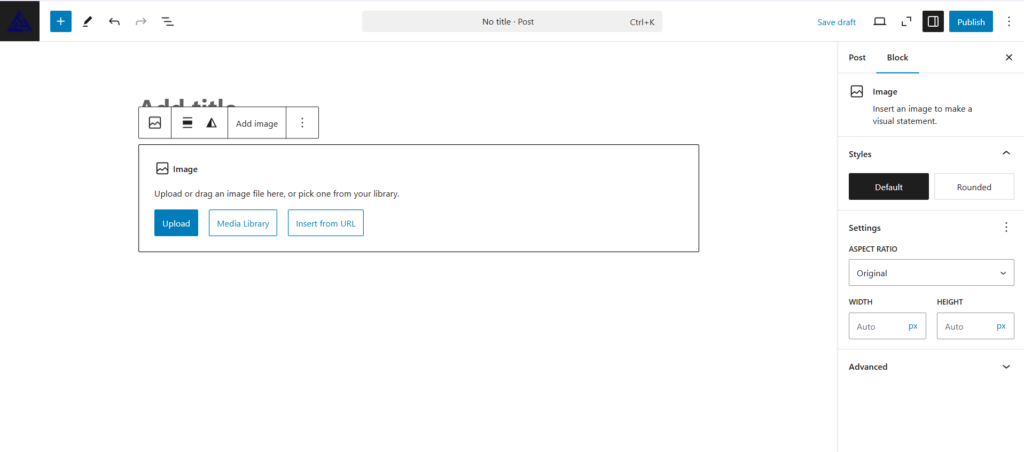
Task: Click the Align icon in block toolbar
Action: [187, 123]
